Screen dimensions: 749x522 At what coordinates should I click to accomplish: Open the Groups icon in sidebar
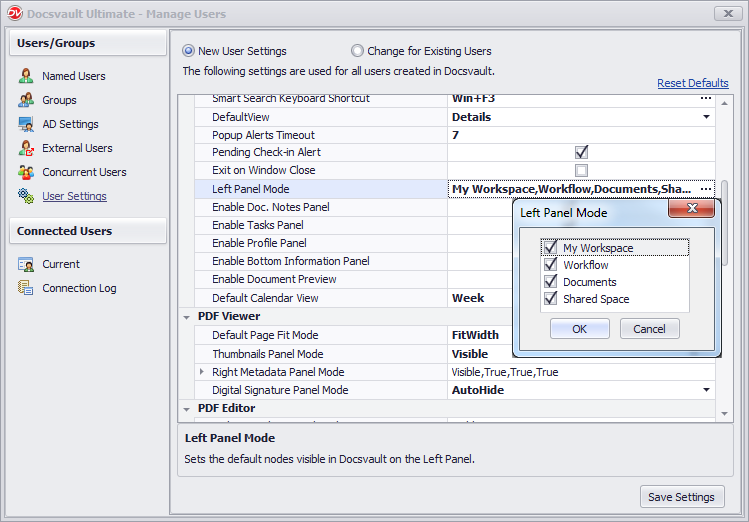26,100
